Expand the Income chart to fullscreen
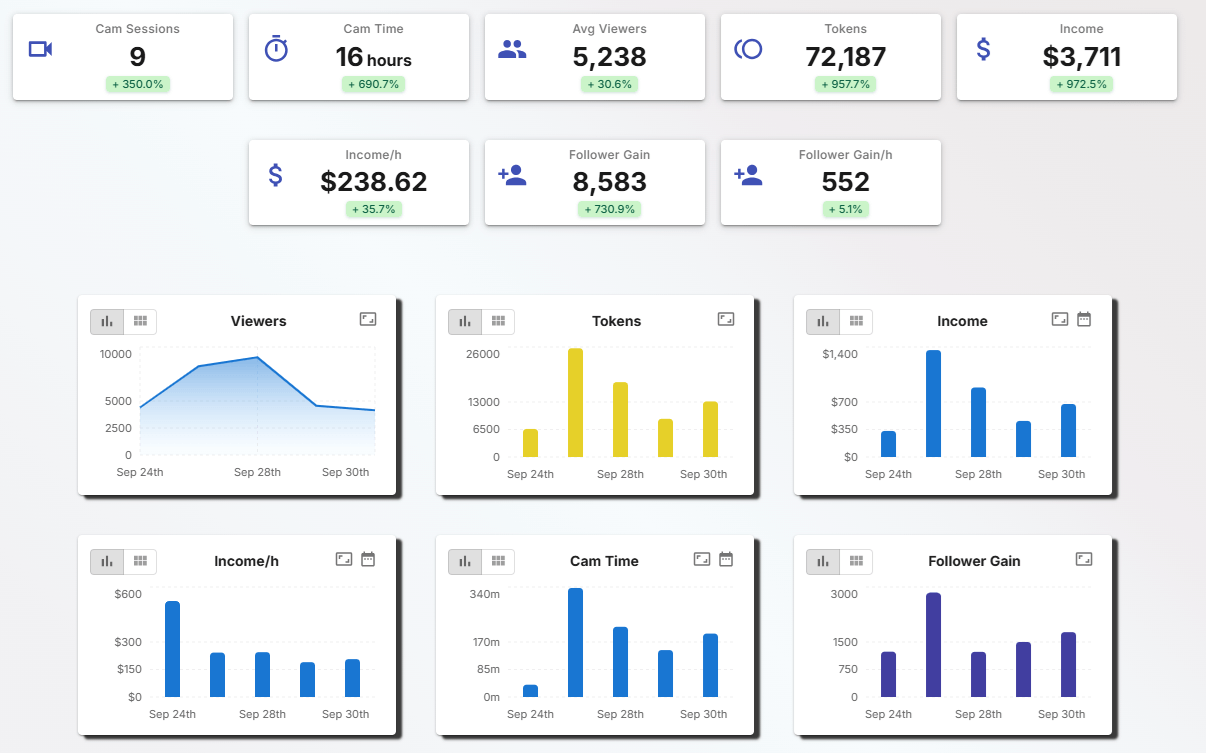Screen dimensions: 1206x753 (1060, 319)
